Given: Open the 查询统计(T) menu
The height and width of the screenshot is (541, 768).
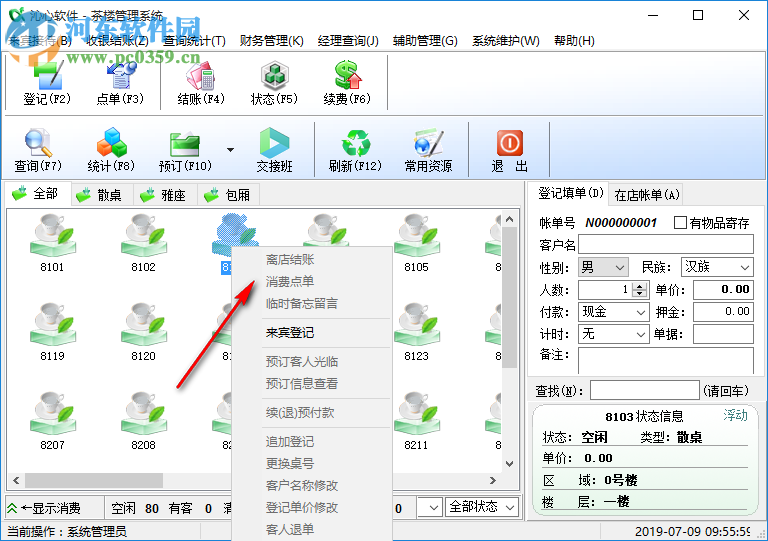Looking at the screenshot, I should (194, 41).
